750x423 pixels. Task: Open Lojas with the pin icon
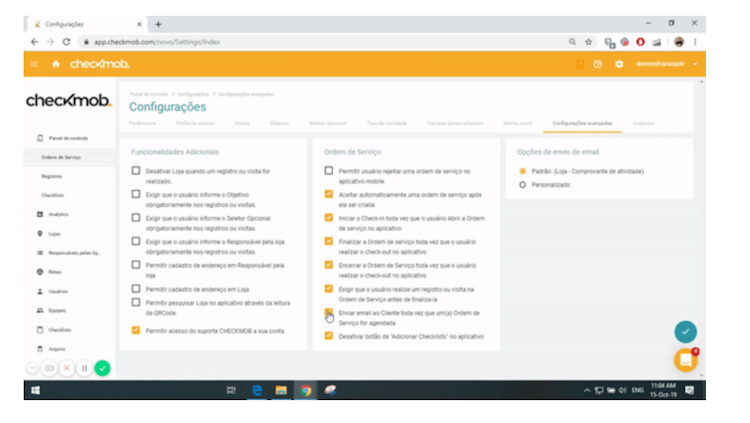(49, 234)
